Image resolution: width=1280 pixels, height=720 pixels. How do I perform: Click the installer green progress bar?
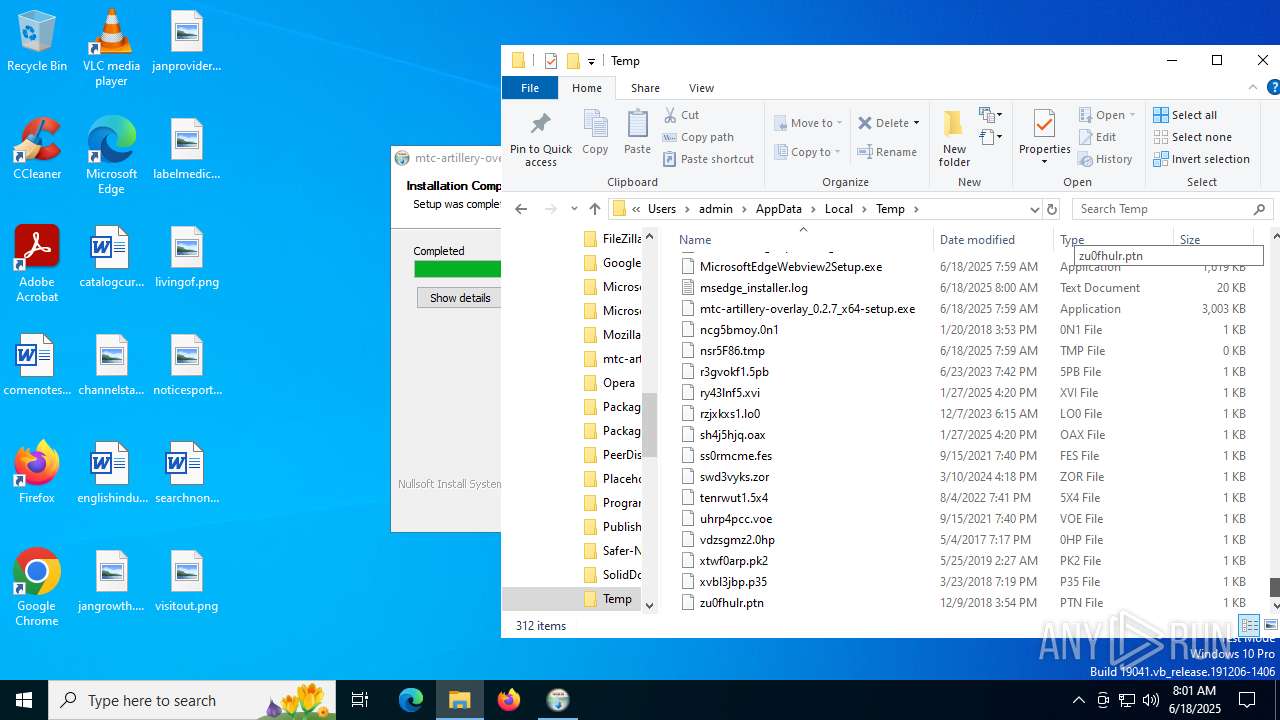pos(458,269)
